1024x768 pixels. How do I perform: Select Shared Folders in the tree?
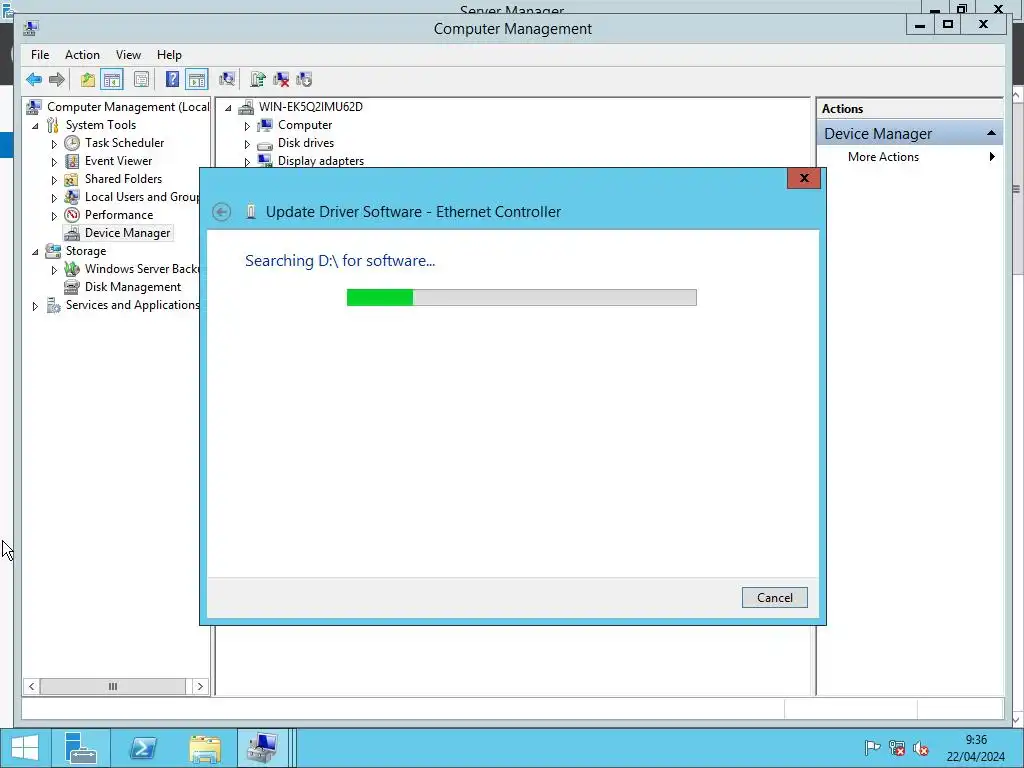coord(123,178)
